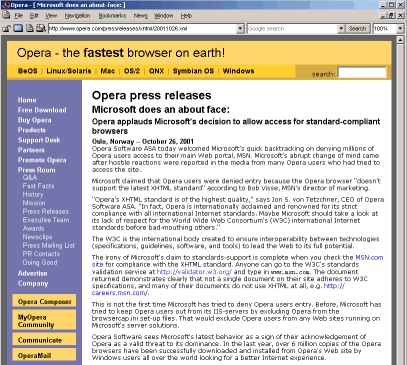Open Press Mailing List sidebar link

tap(49, 245)
